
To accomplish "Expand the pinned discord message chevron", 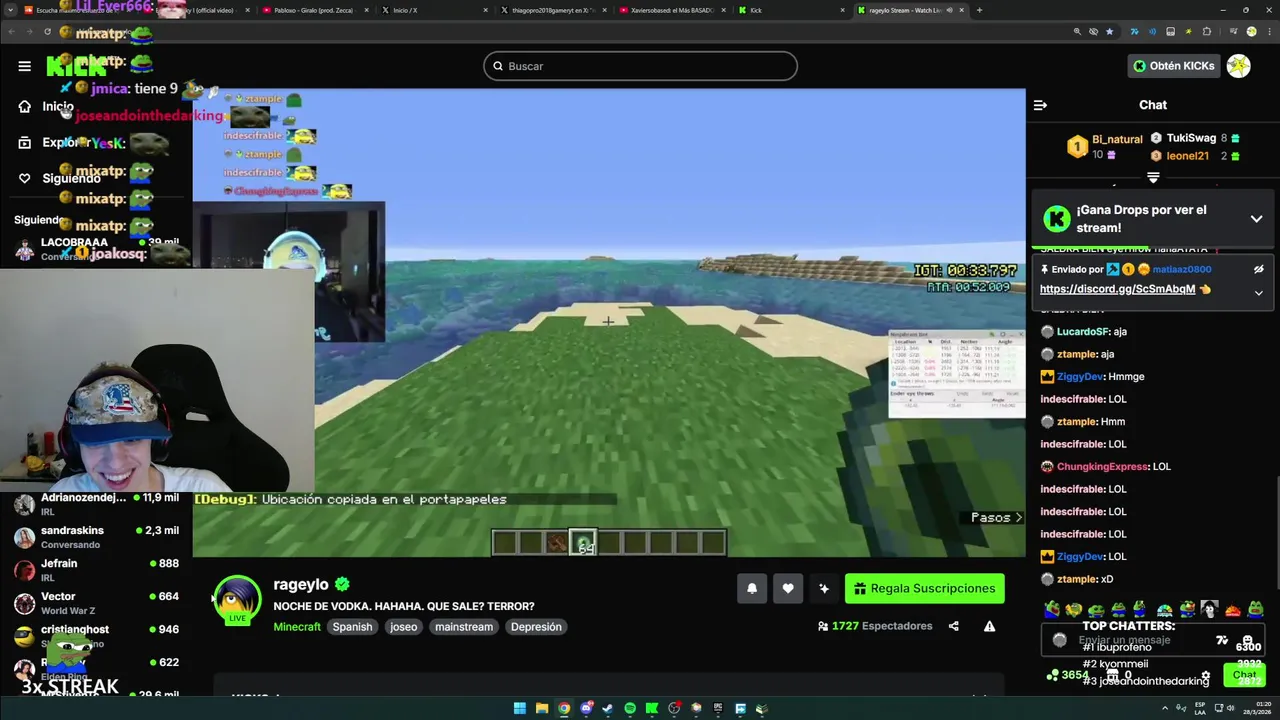I will click(x=1258, y=292).
